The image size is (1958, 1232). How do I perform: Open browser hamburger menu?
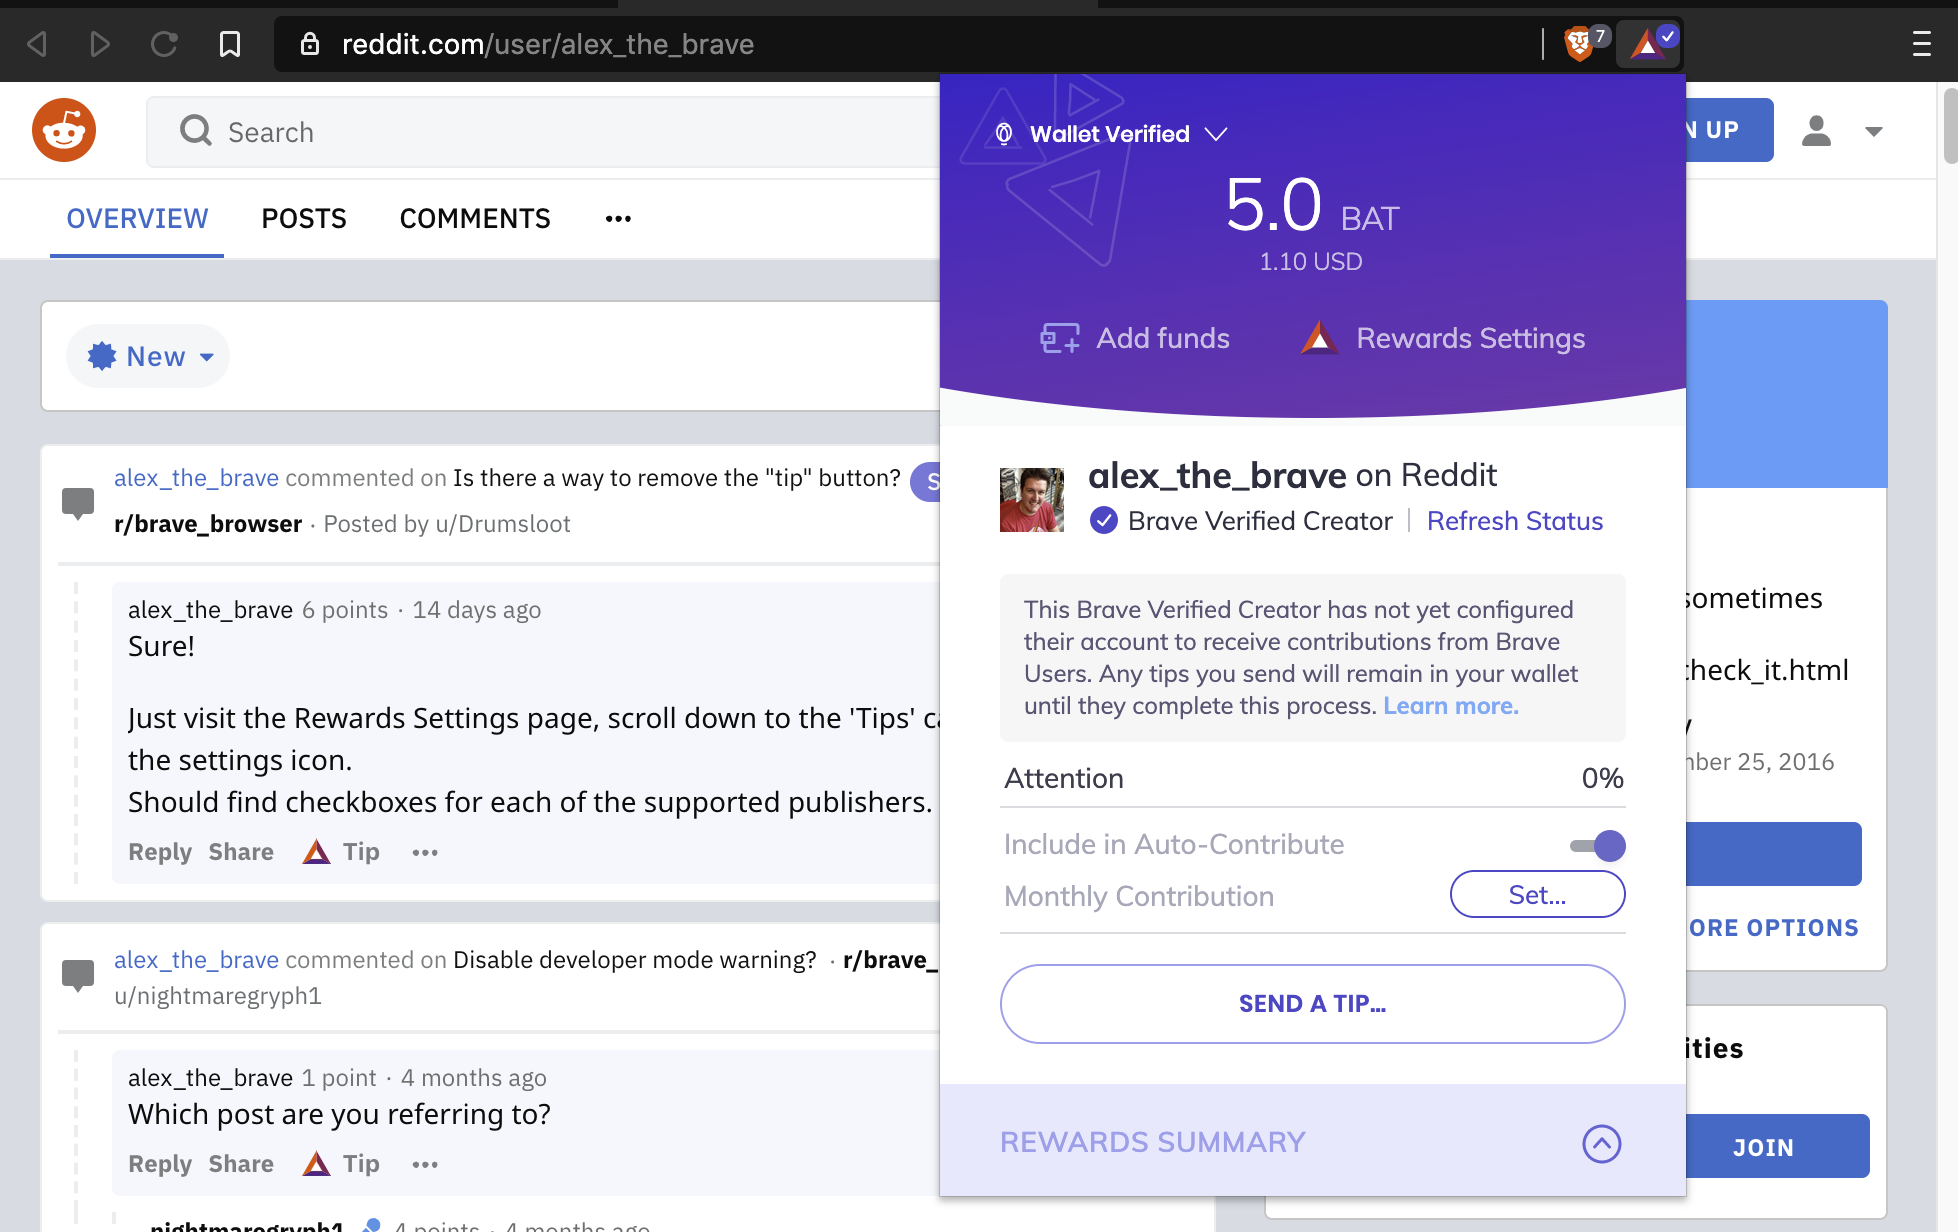[x=1921, y=44]
